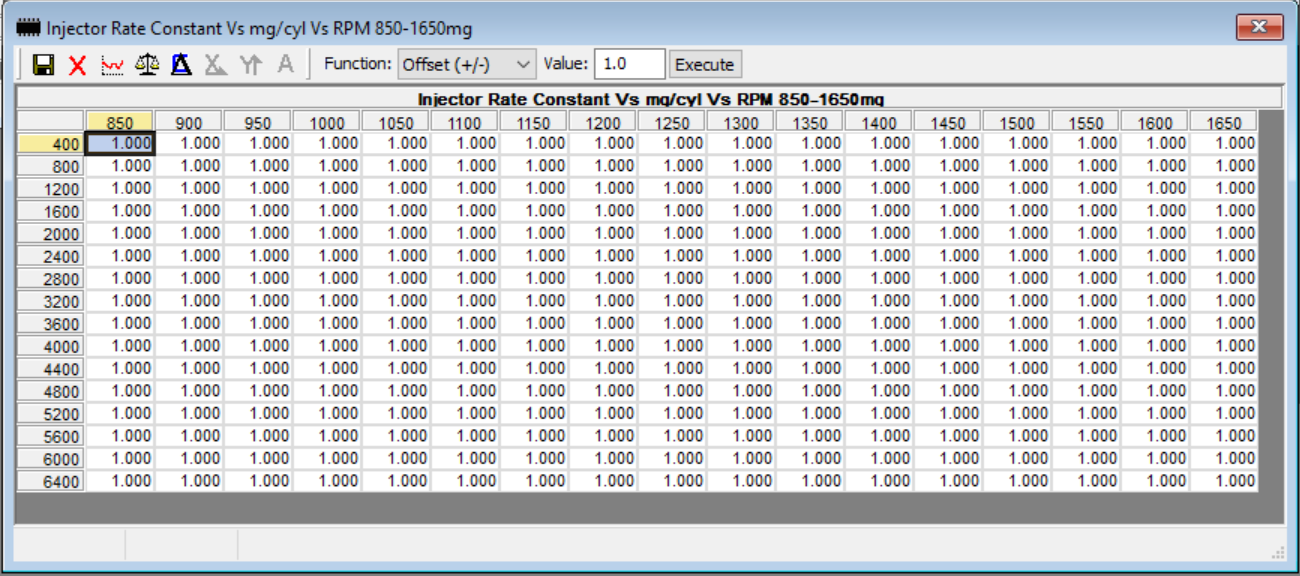The height and width of the screenshot is (576, 1300).
Task: Click the cell at row 400, column 1650
Action: (1223, 144)
